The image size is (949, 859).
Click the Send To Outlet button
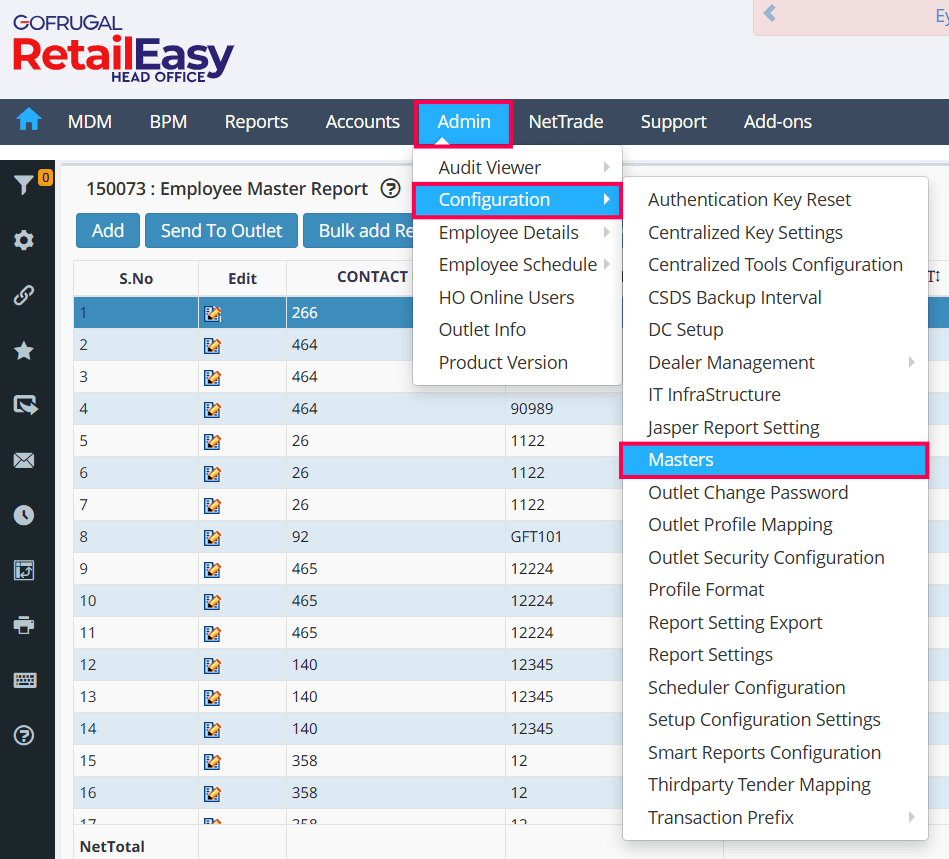tap(222, 231)
